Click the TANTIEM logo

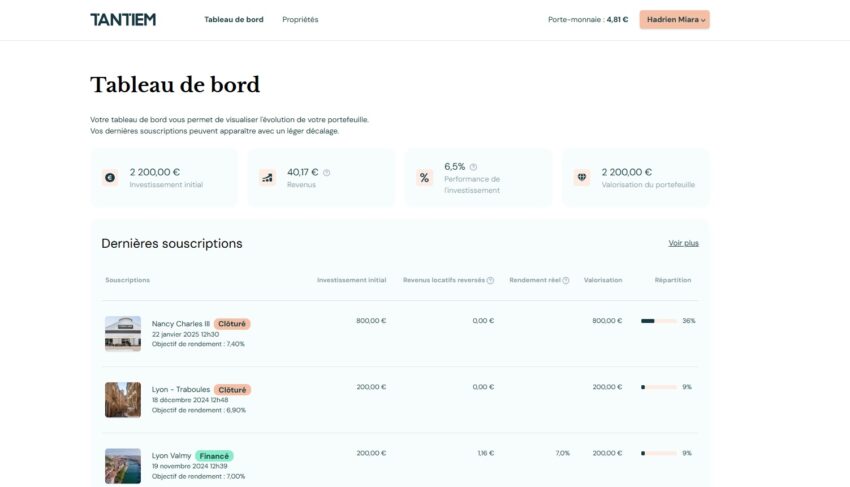(122, 19)
